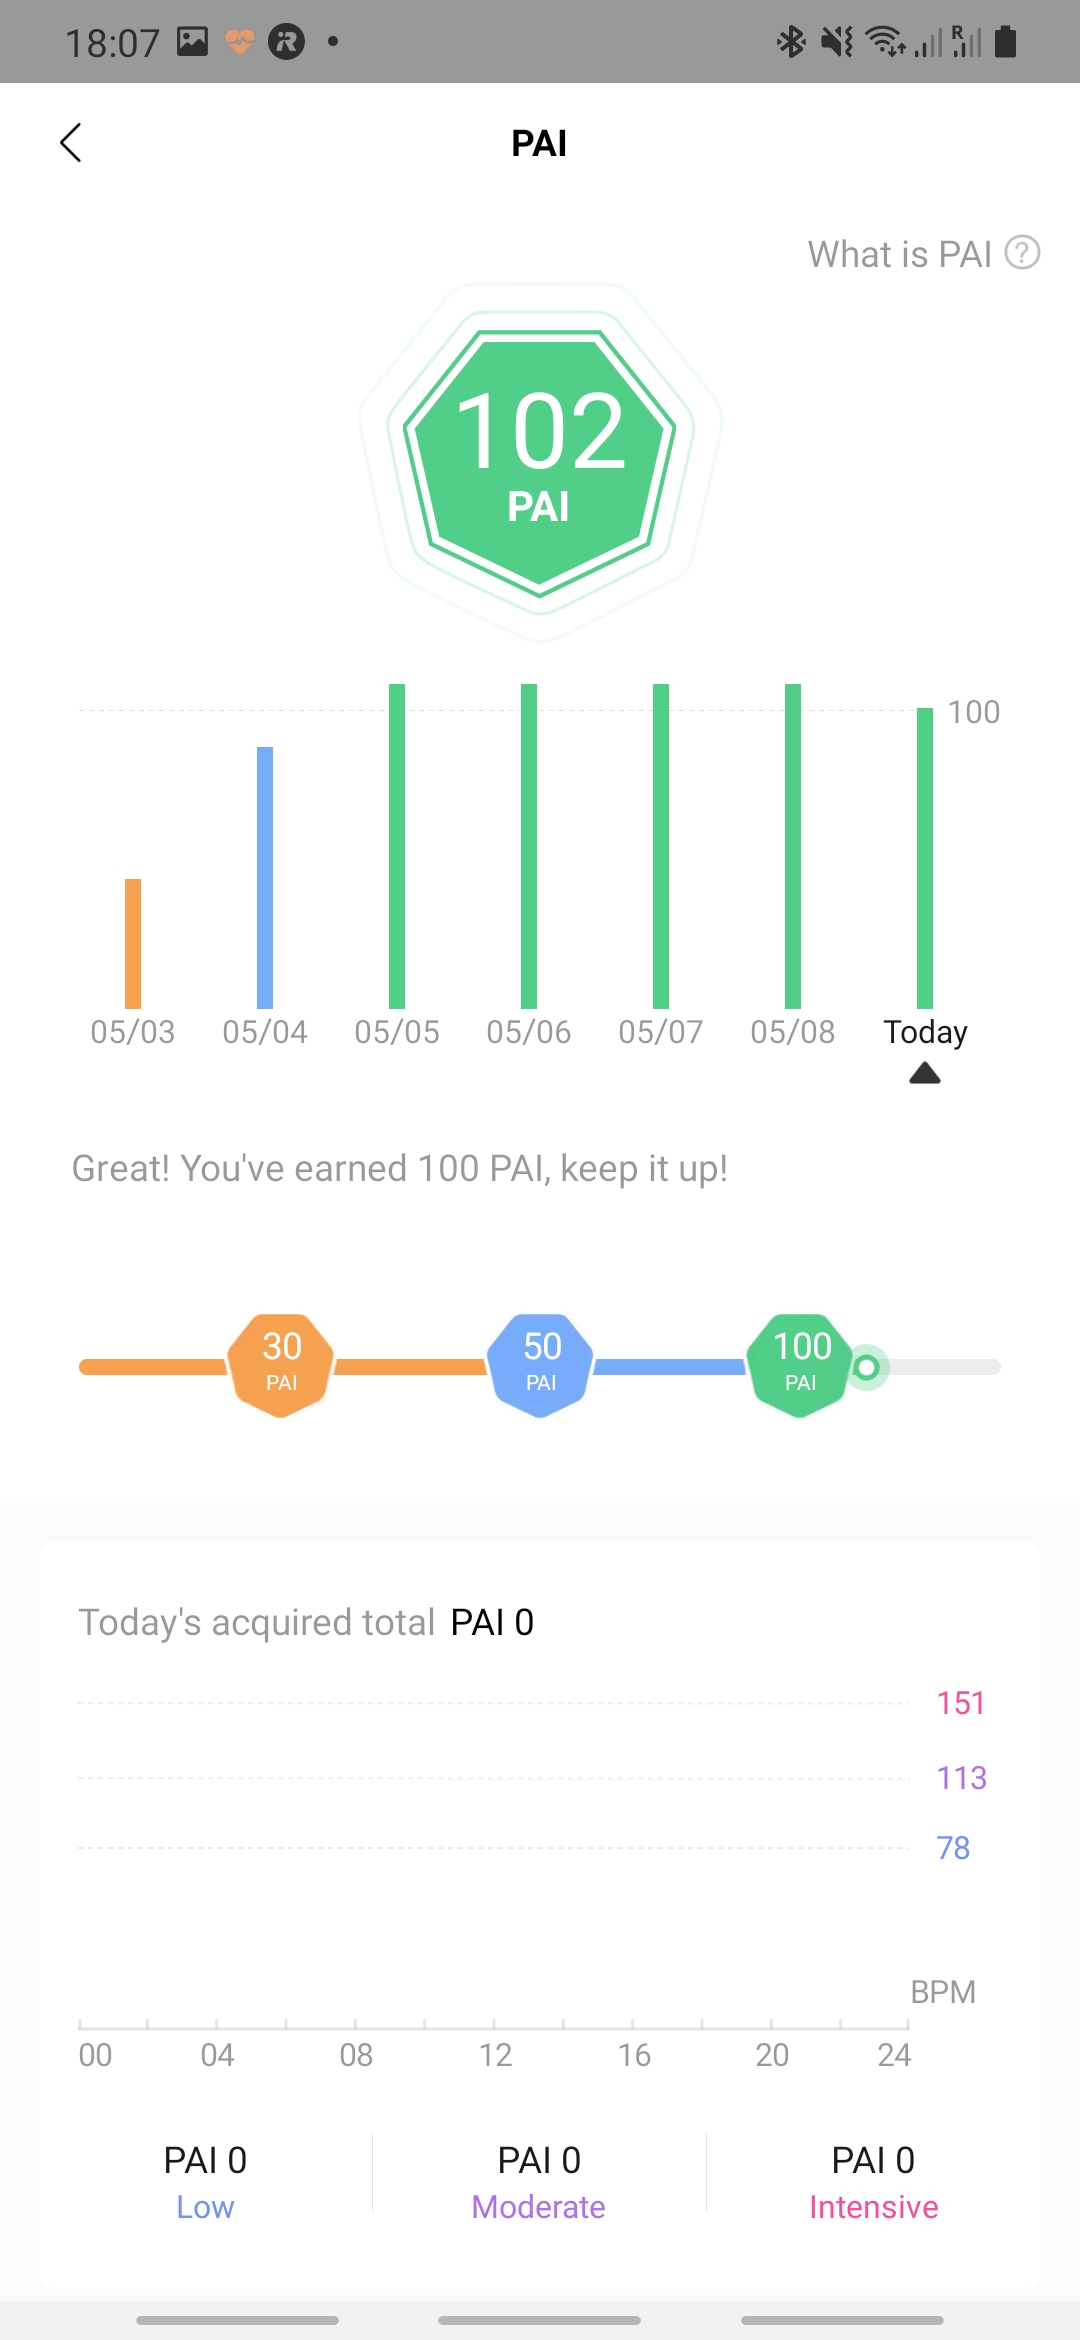
Task: Select the green 100 PAI milestone badge
Action: click(x=801, y=1365)
